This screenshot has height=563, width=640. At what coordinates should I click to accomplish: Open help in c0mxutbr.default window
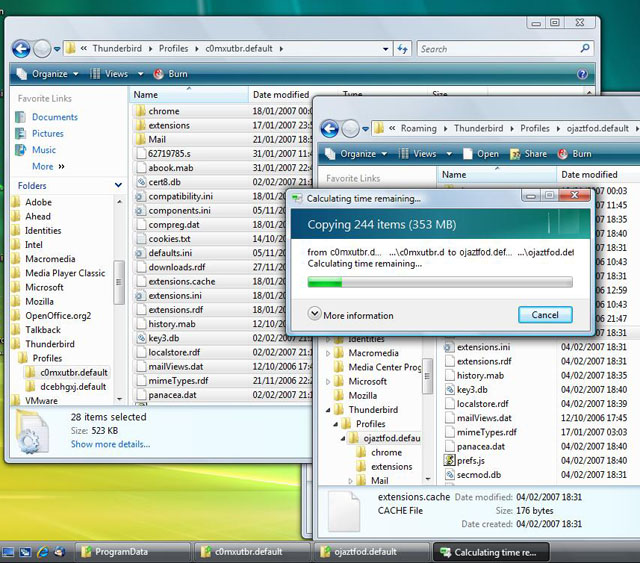582,74
